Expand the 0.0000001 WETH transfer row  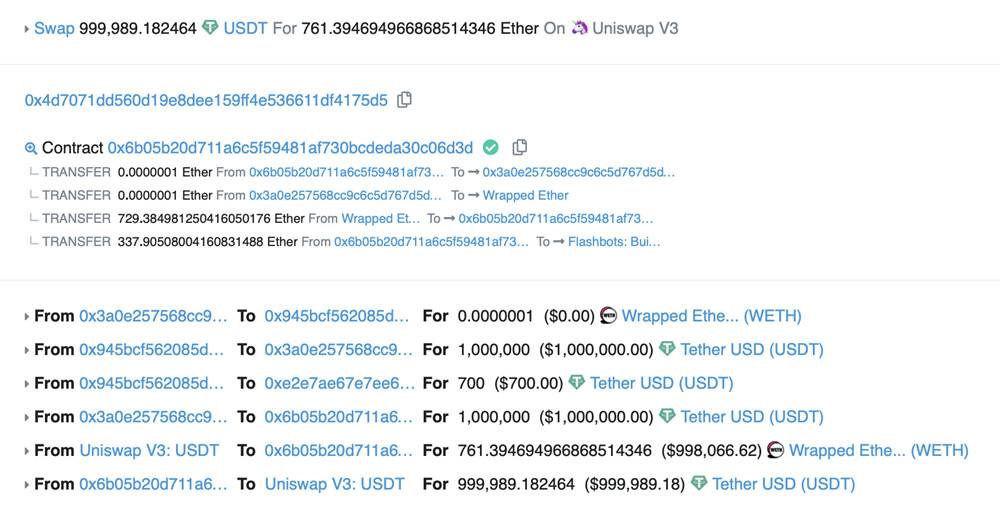(x=26, y=316)
